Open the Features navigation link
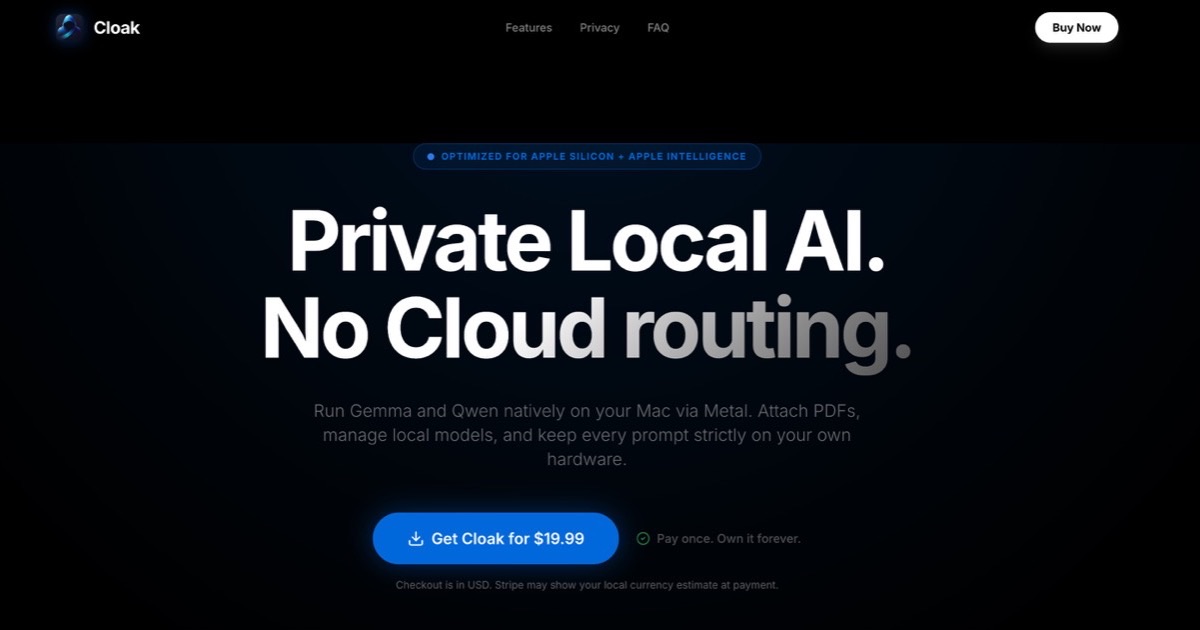This screenshot has width=1200, height=630. click(528, 27)
